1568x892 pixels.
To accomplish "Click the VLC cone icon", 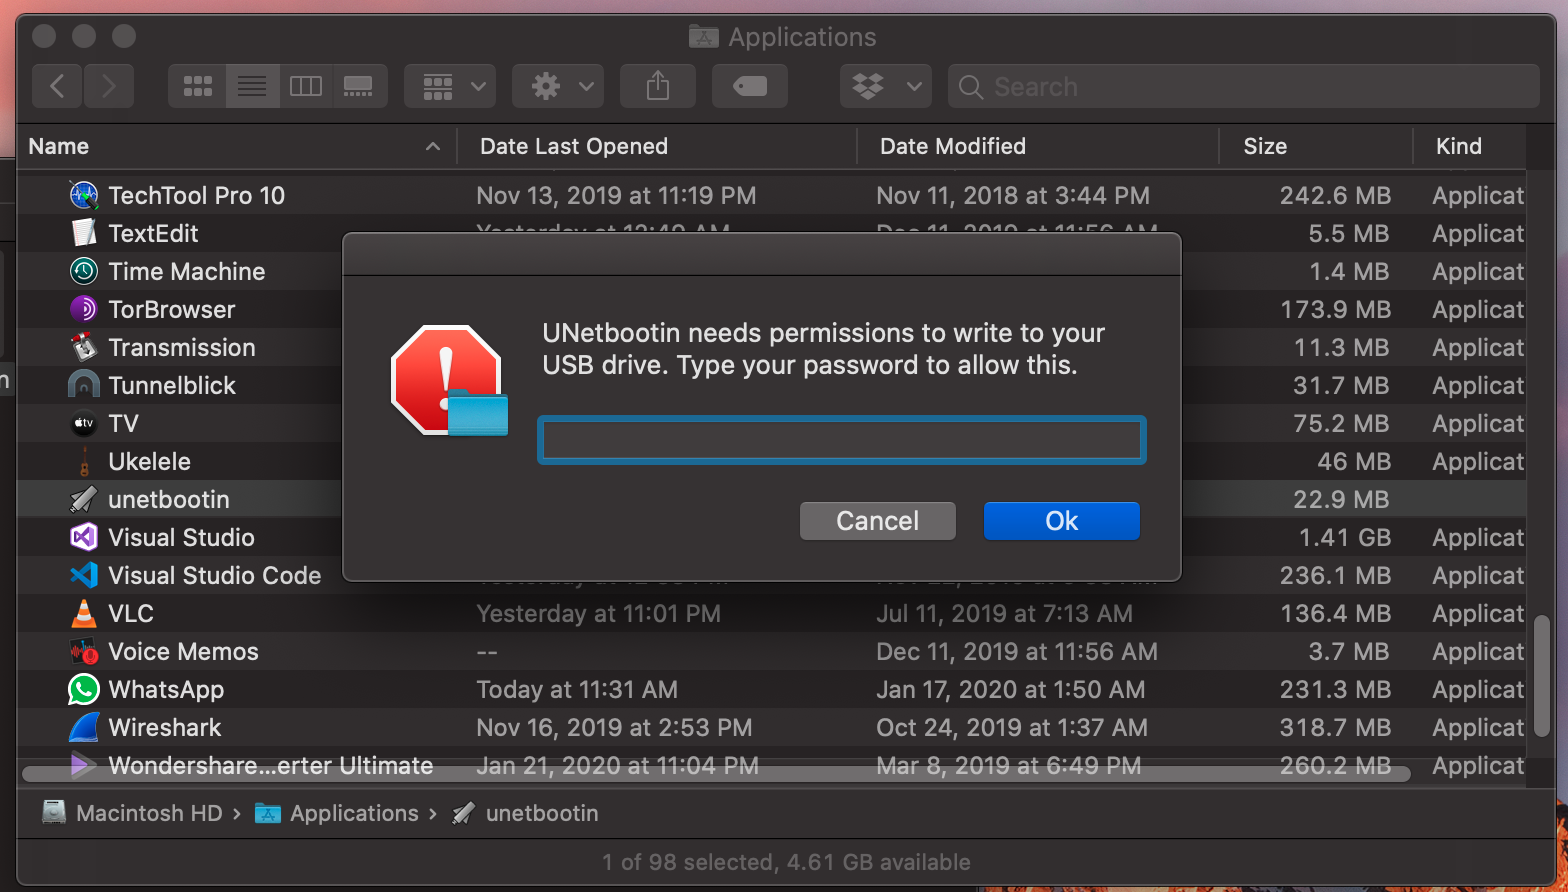I will pyautogui.click(x=84, y=613).
